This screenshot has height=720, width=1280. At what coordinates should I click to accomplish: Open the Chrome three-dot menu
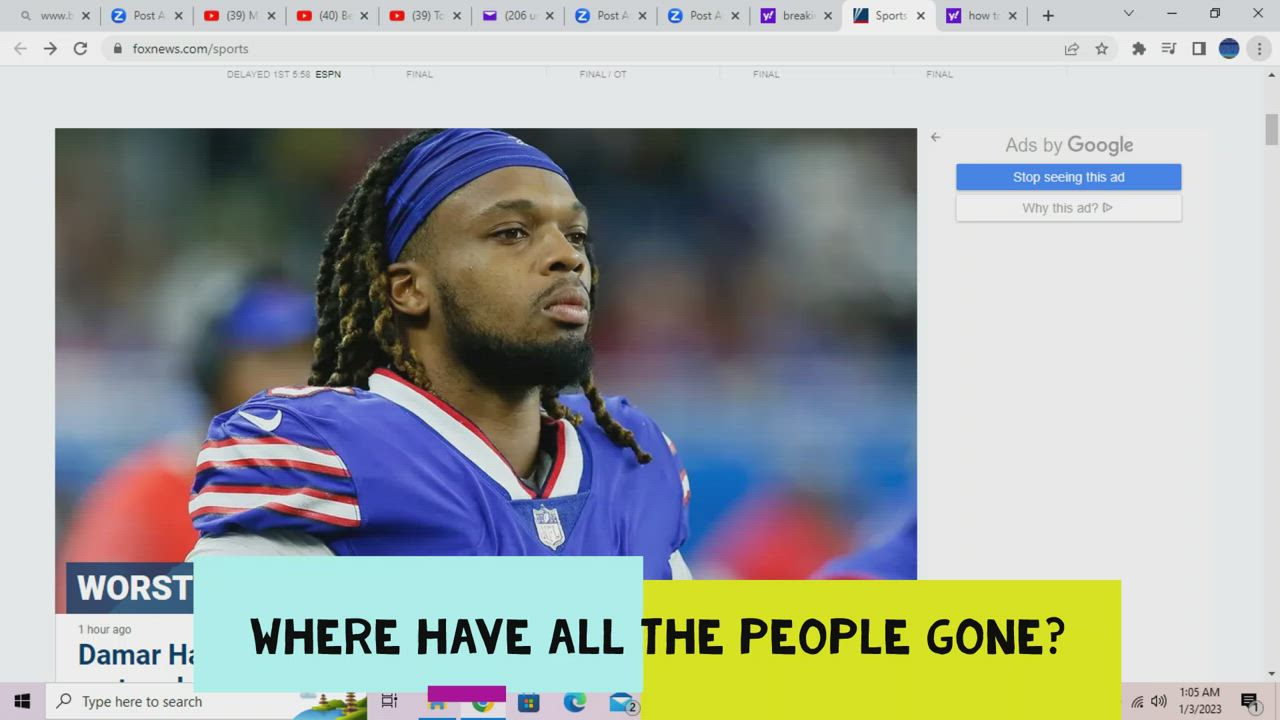pos(1259,48)
